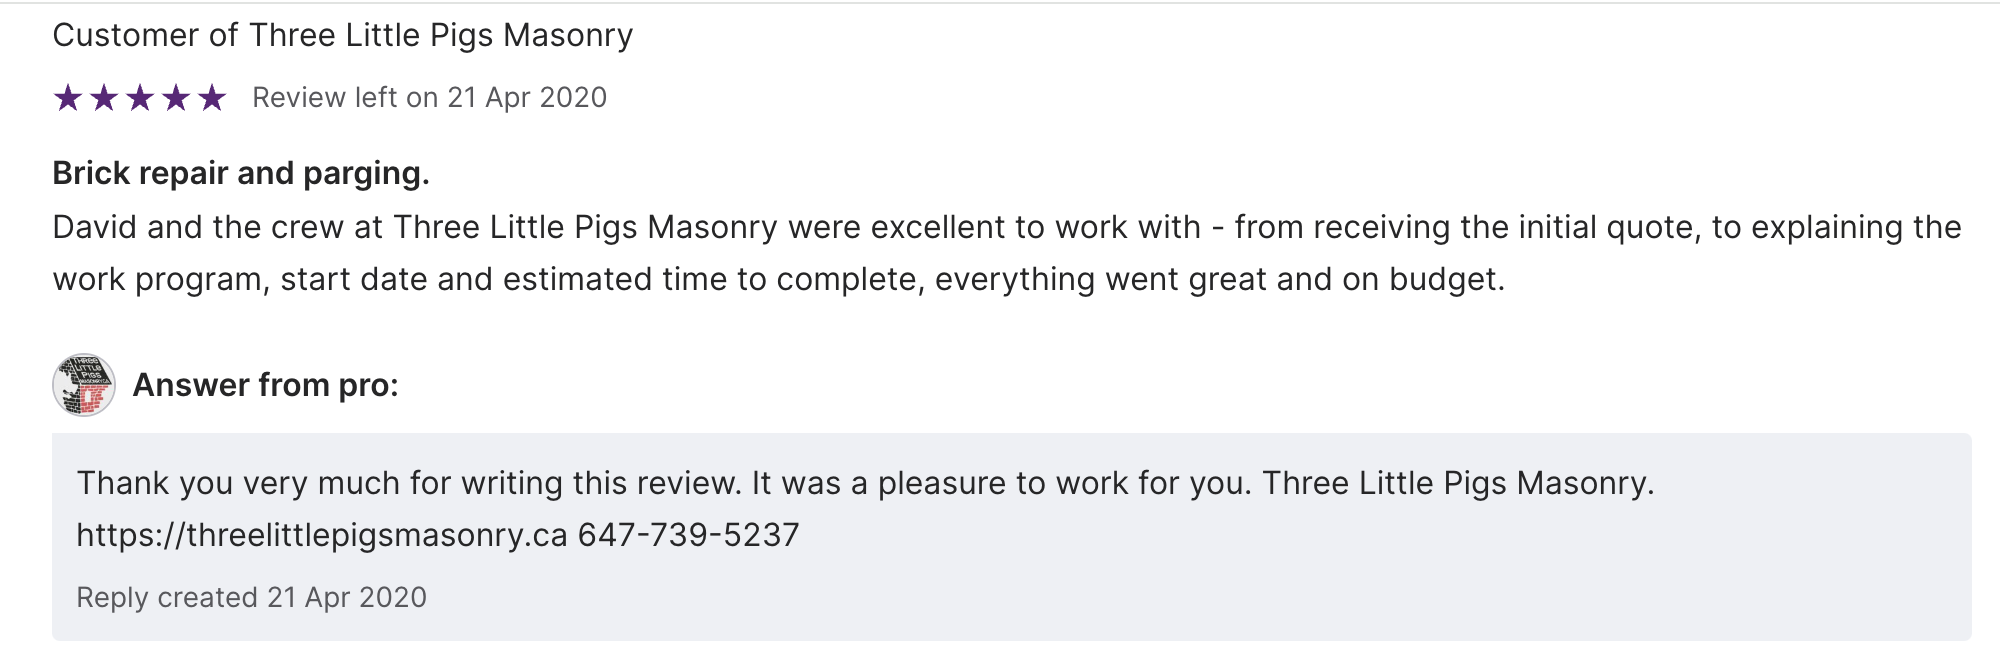This screenshot has width=2000, height=670.
Task: Open the Three Little Pigs Masonry logo avatar
Action: 84,385
